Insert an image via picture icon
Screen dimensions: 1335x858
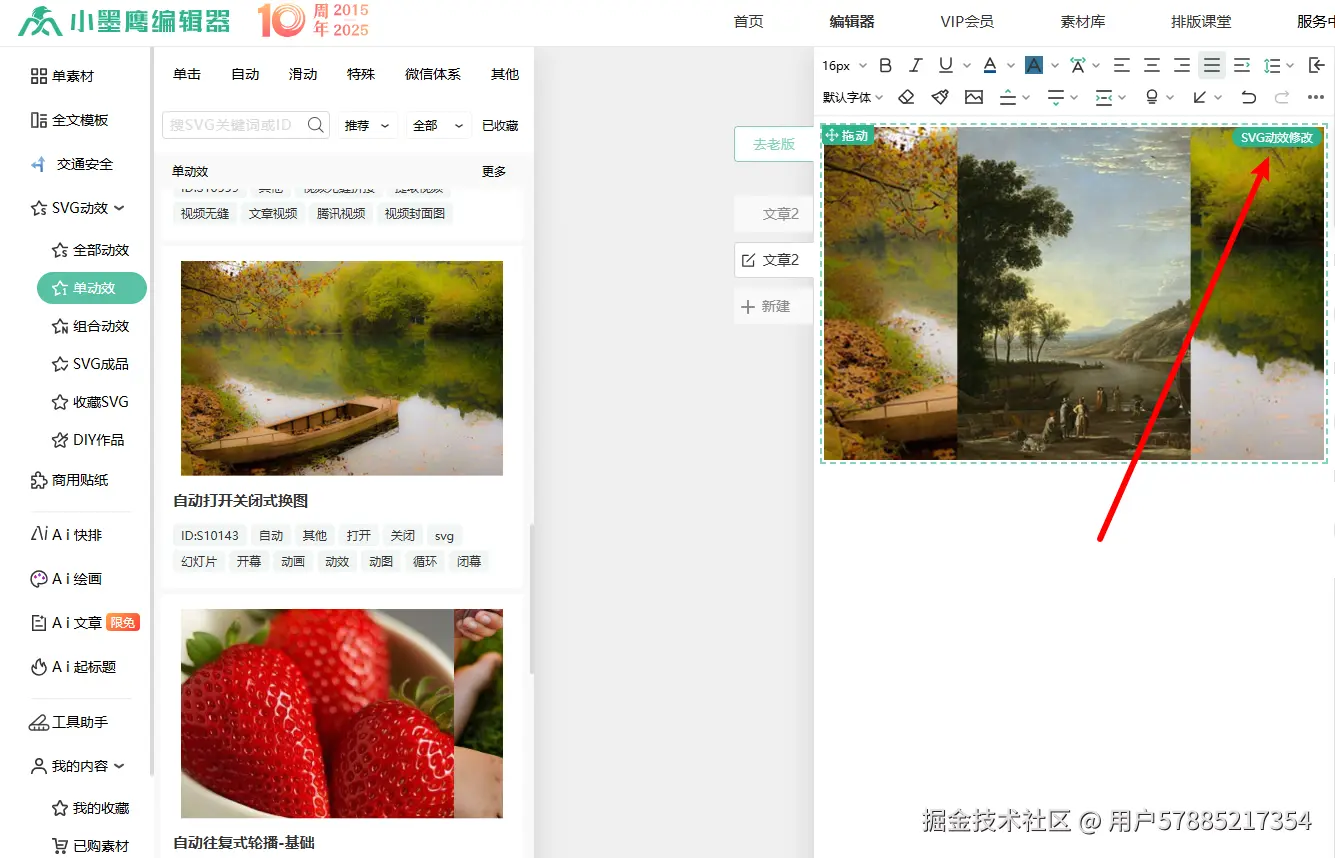[x=974, y=97]
